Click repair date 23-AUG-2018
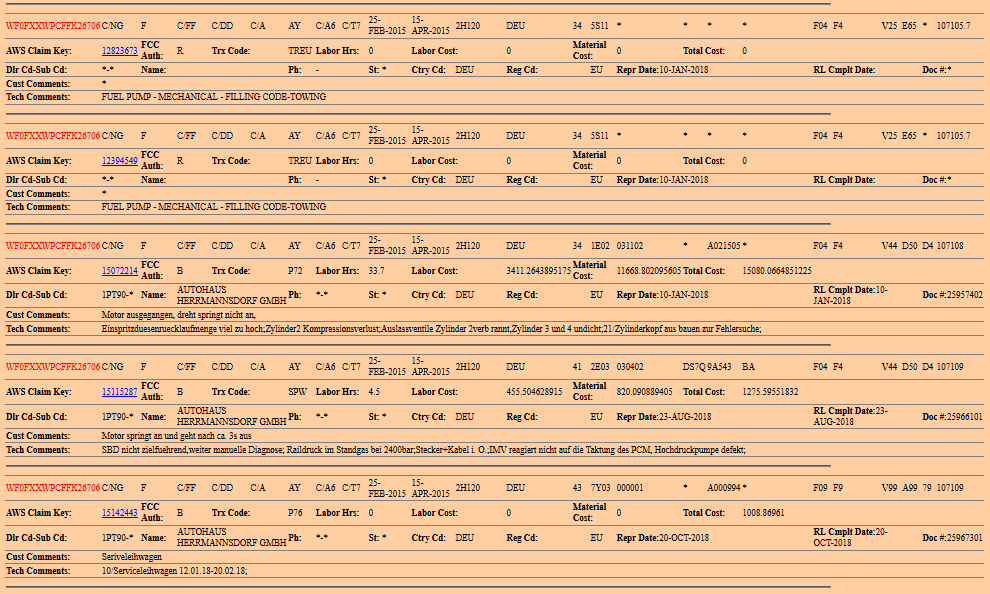The height and width of the screenshot is (594, 990). (685, 417)
